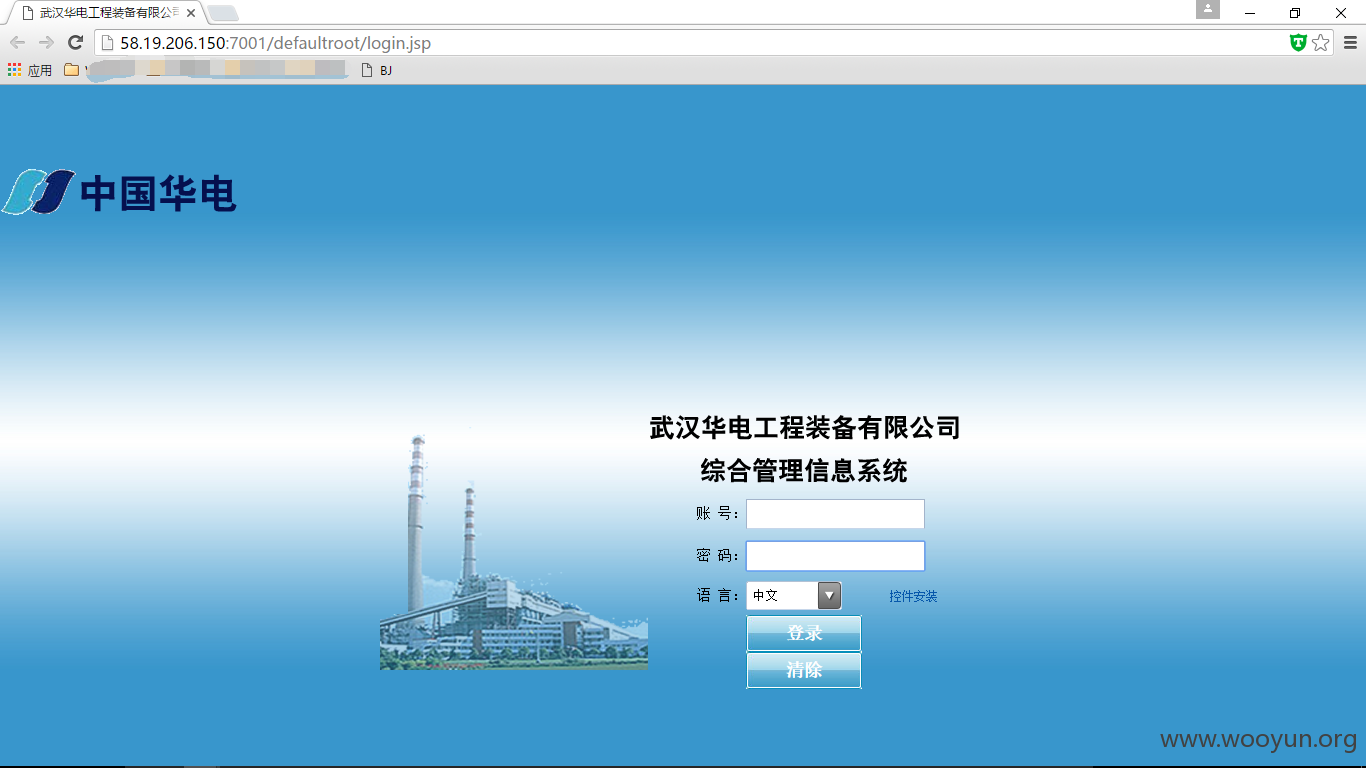The height and width of the screenshot is (768, 1366).
Task: Restore down the browser window
Action: coord(1295,13)
